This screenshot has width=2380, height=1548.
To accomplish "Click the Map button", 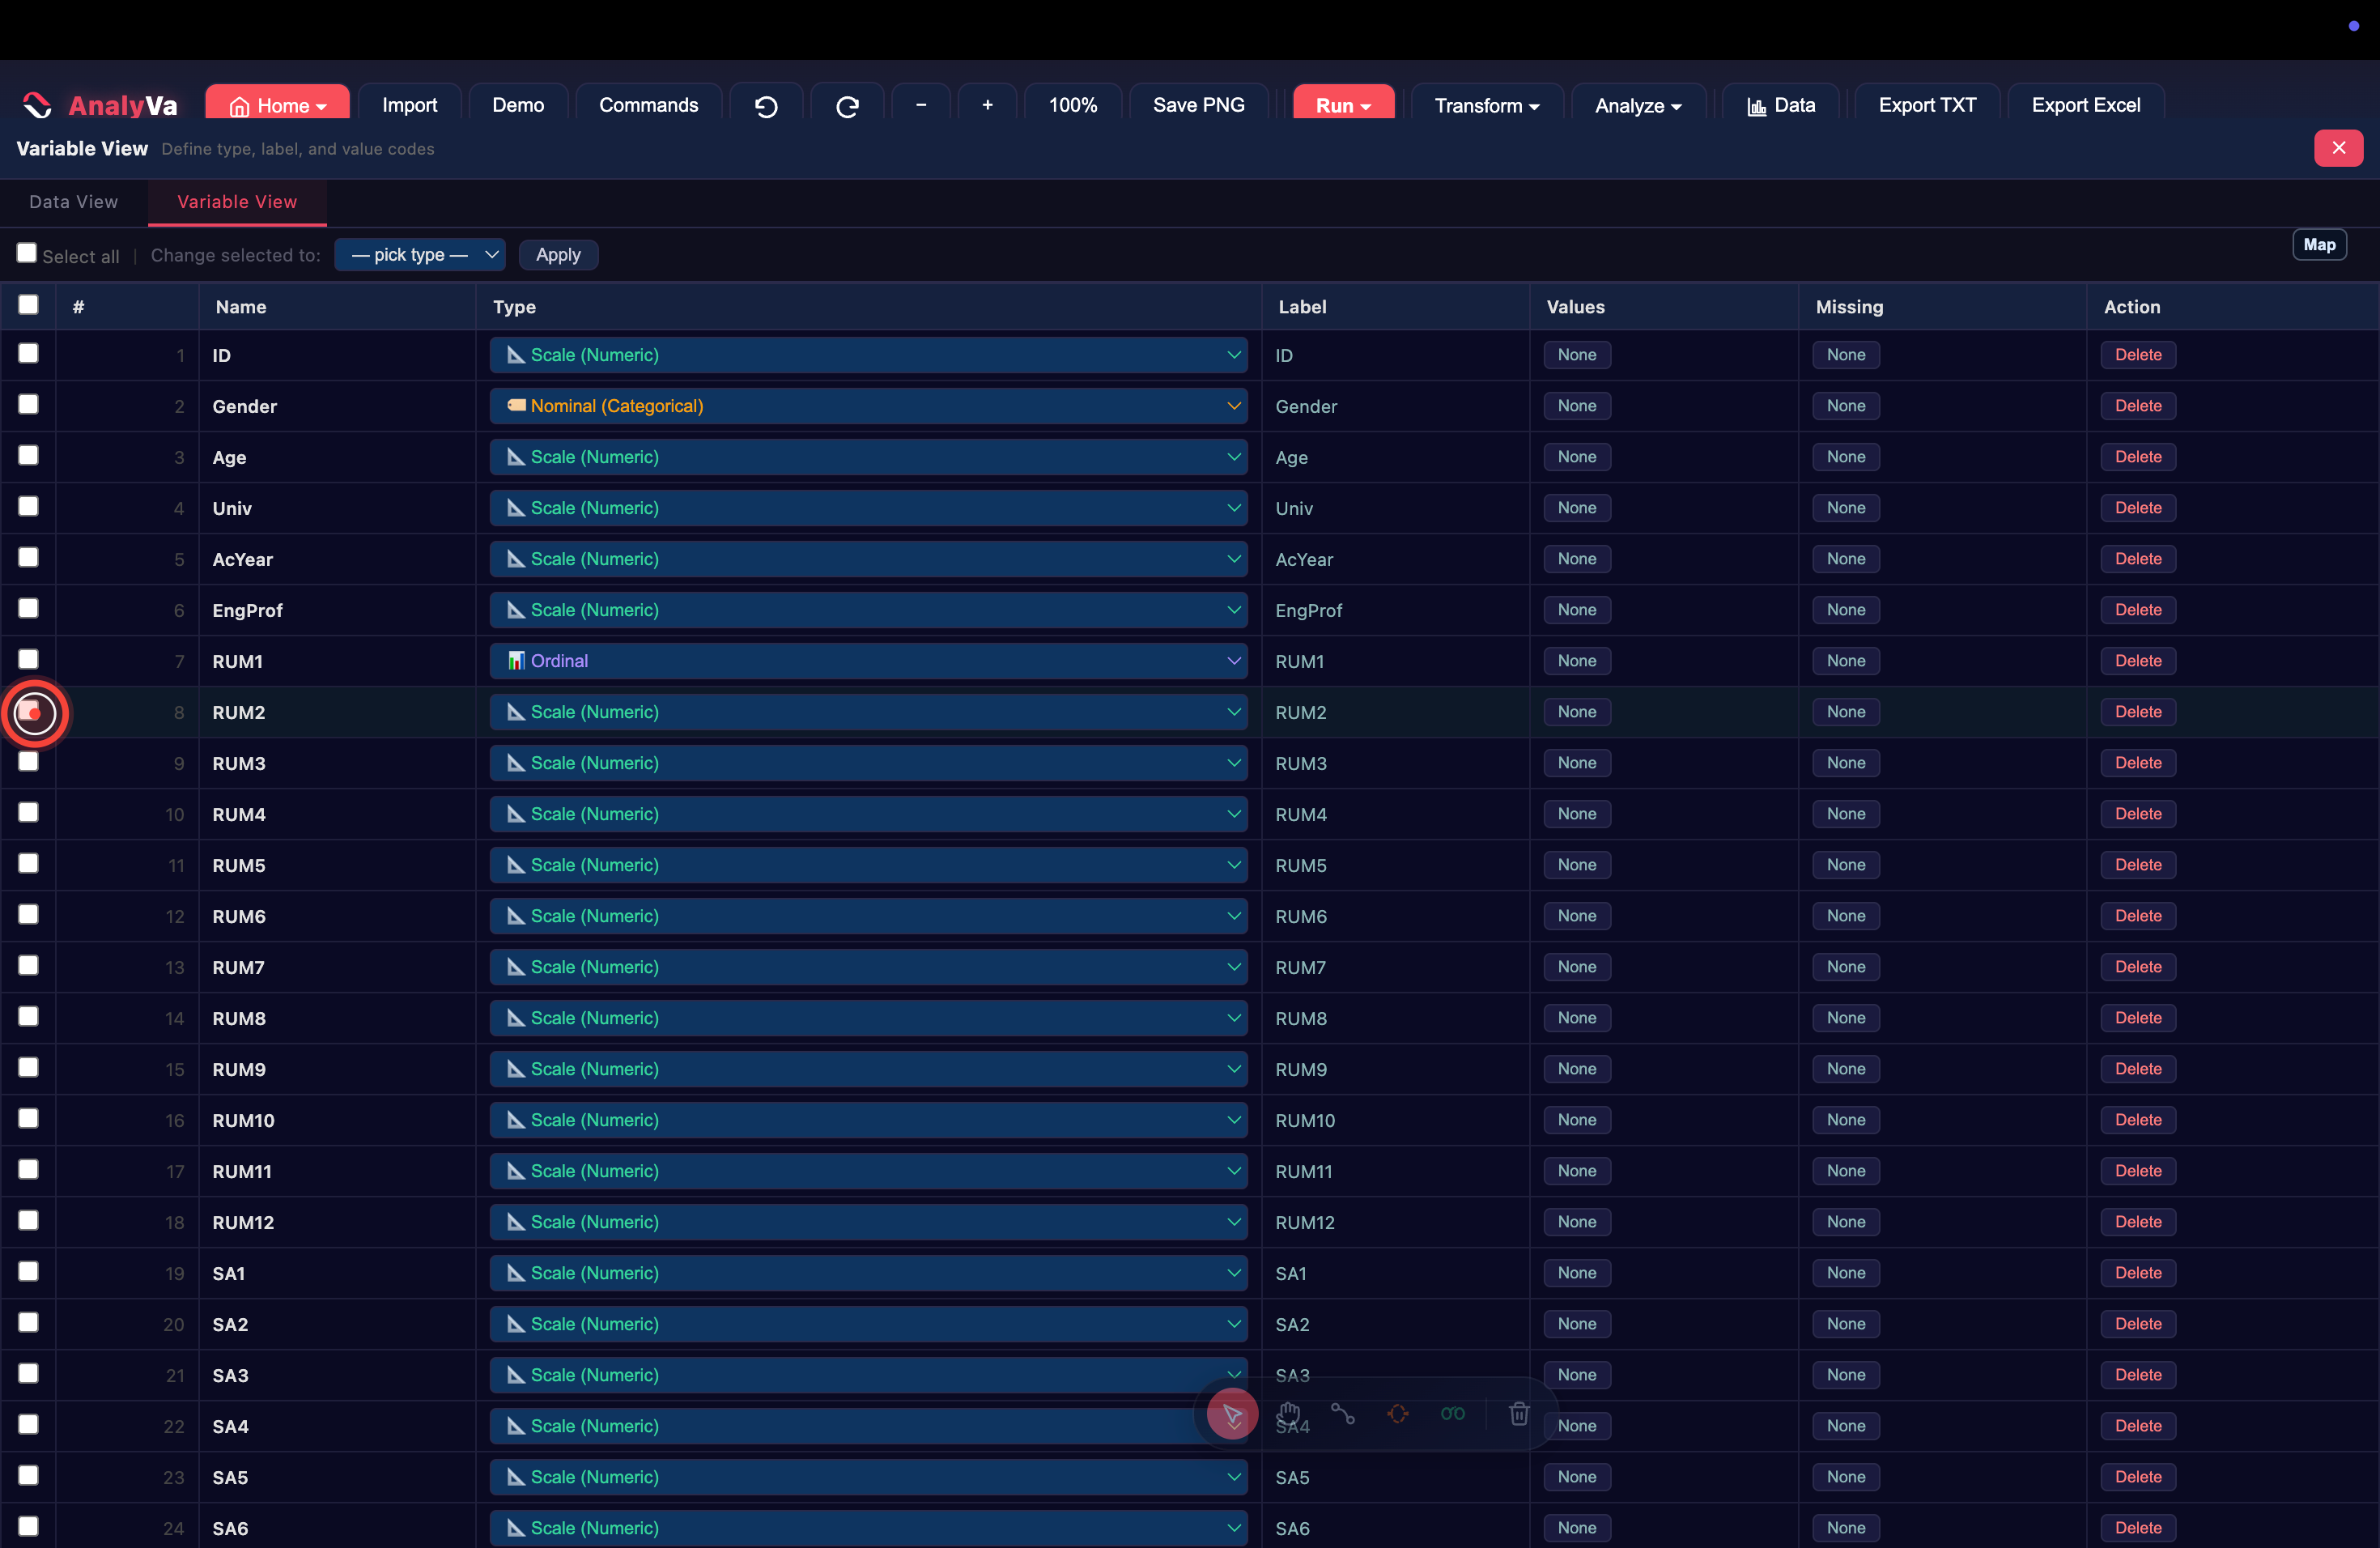I will [x=2319, y=245].
